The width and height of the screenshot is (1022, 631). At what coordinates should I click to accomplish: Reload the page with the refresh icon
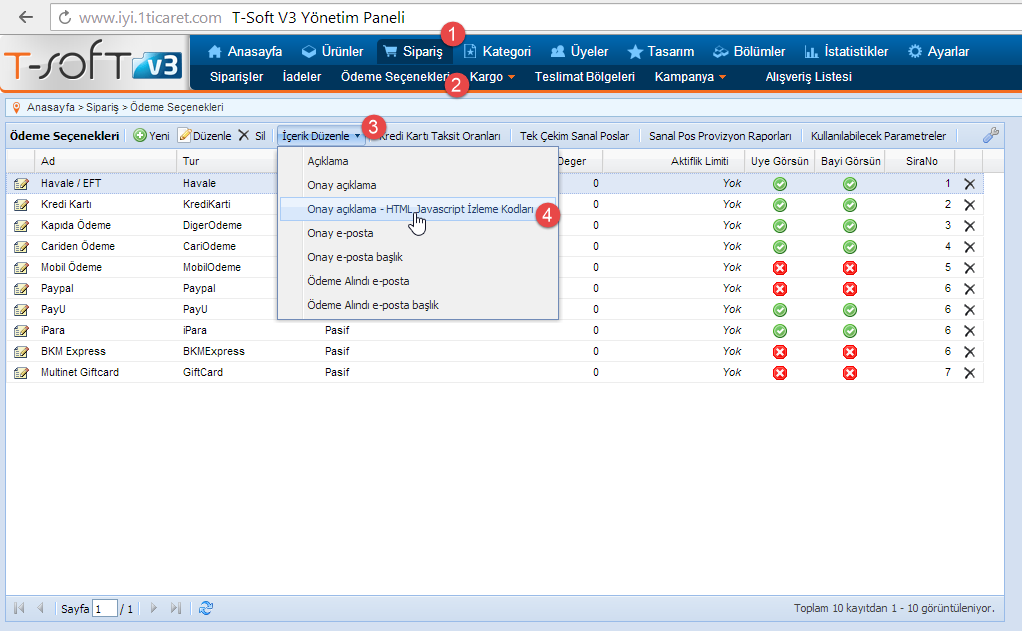pos(65,18)
